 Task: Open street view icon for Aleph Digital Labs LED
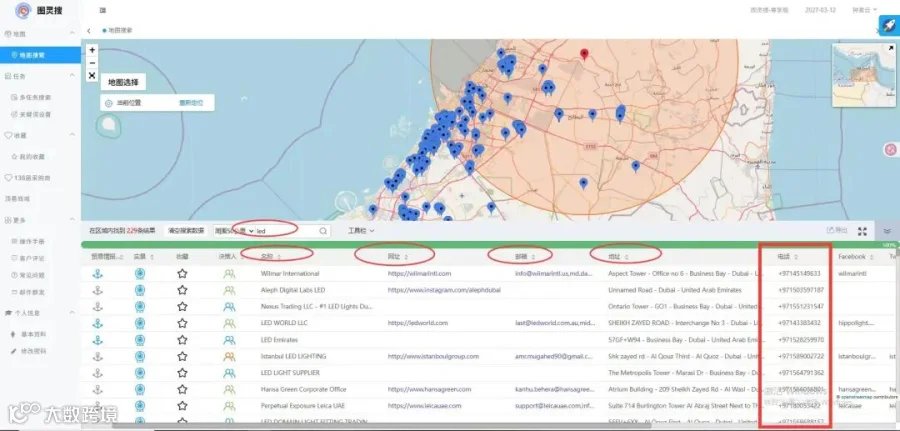click(x=139, y=290)
